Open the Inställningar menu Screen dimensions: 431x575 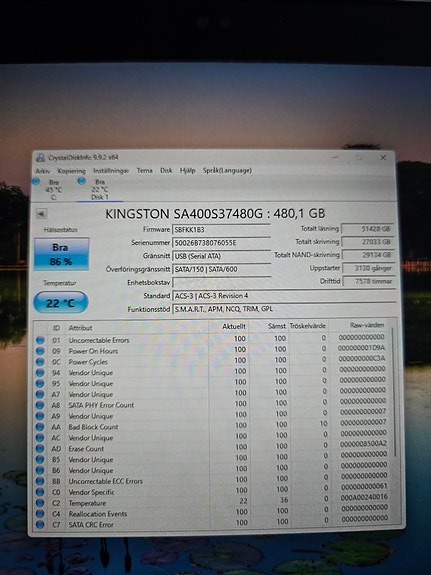tap(111, 171)
